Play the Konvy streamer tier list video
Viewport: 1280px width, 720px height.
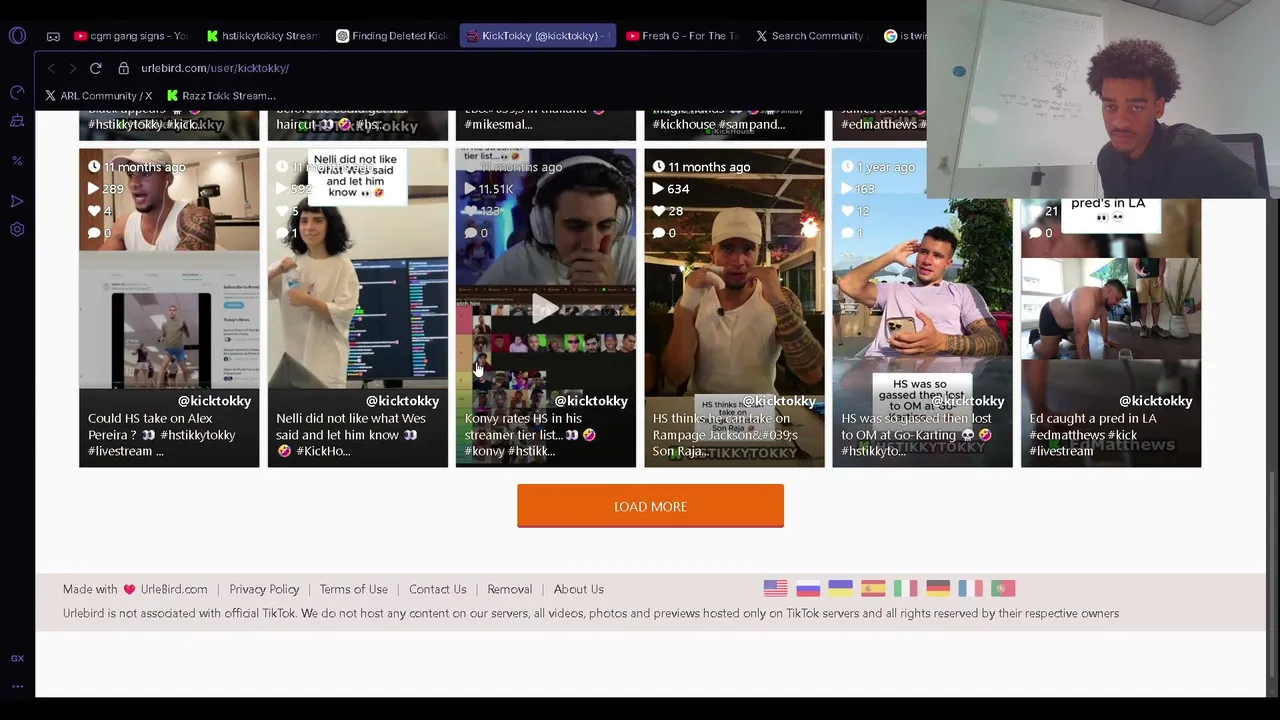pyautogui.click(x=546, y=308)
